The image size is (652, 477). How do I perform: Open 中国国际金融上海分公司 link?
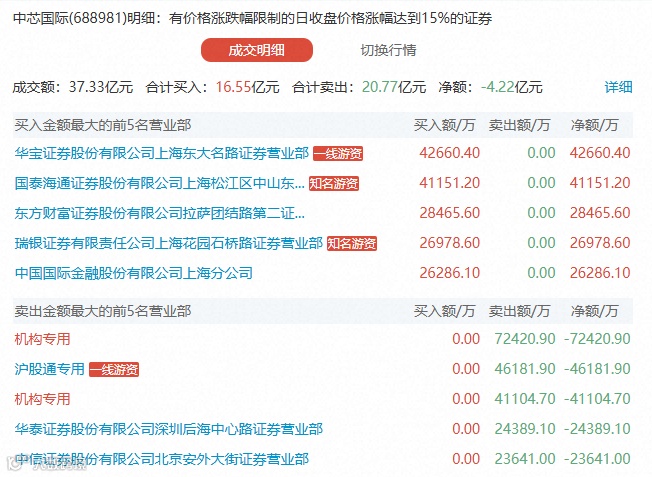point(133,273)
